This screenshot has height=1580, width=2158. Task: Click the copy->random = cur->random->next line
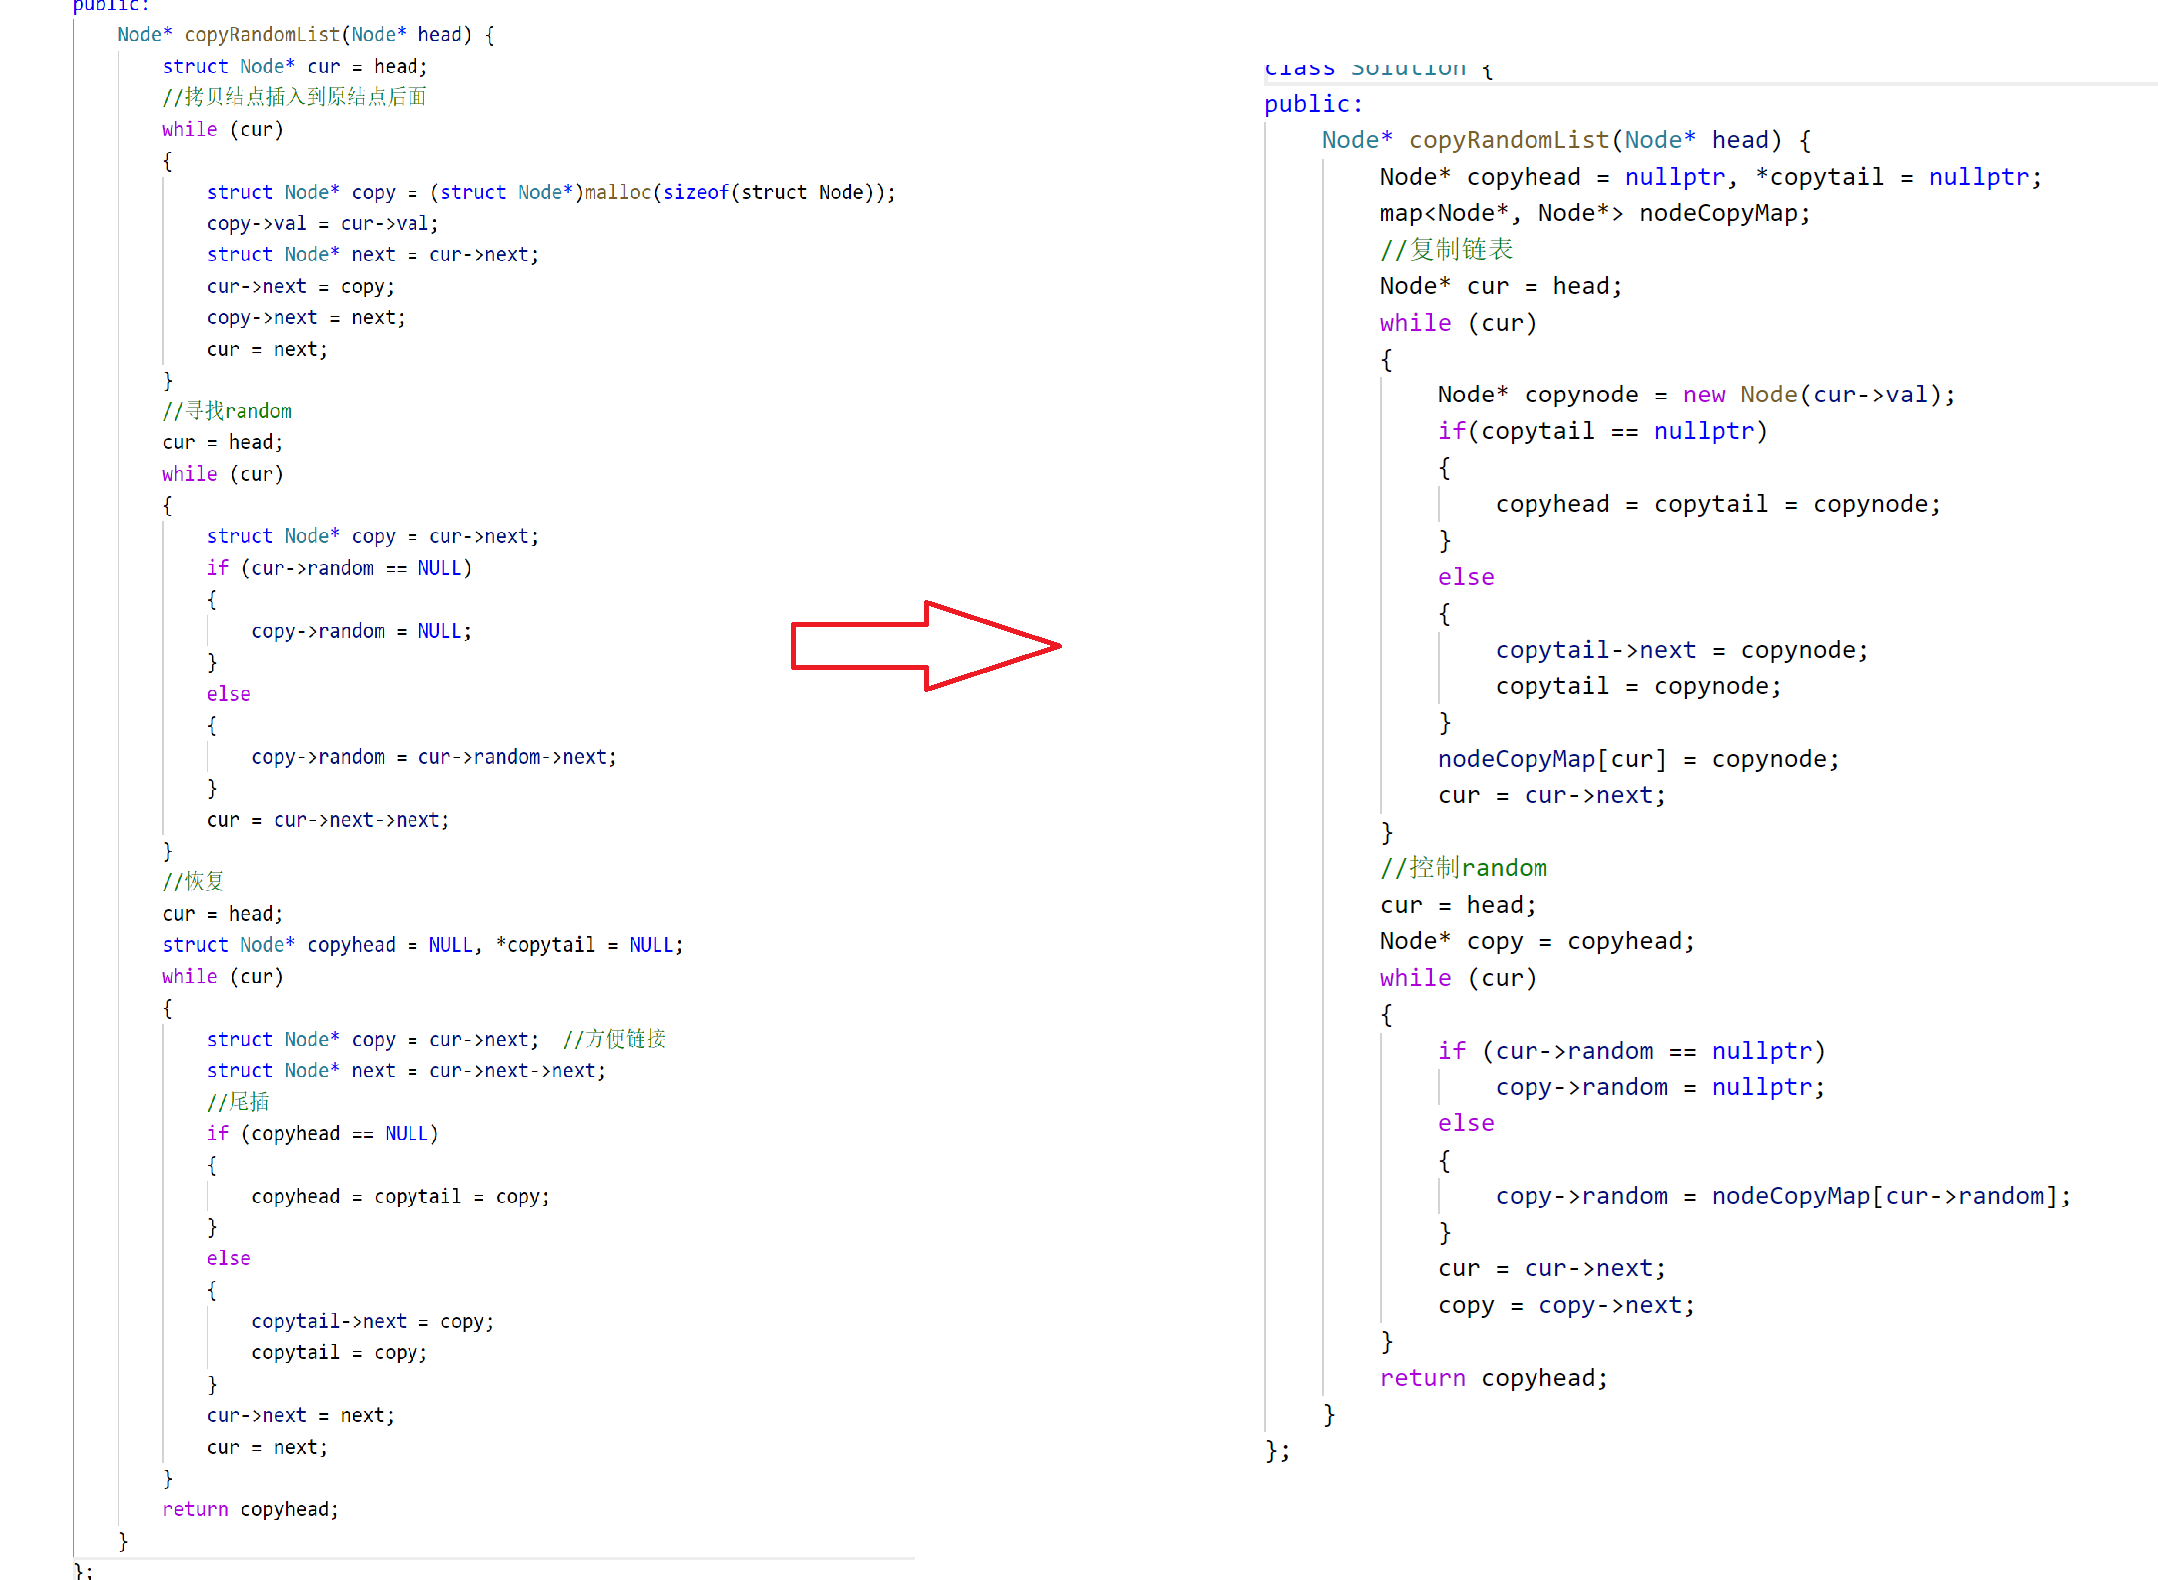coord(433,757)
